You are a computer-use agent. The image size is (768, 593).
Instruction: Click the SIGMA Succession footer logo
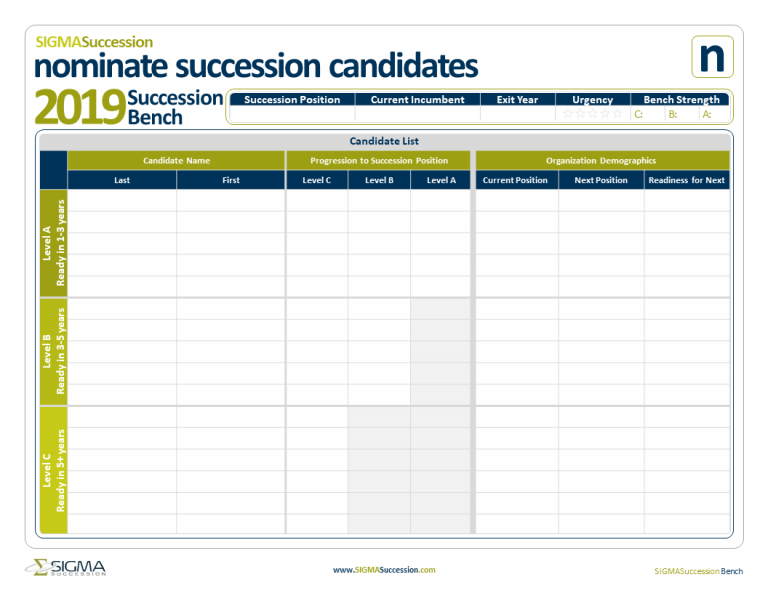pyautogui.click(x=66, y=568)
